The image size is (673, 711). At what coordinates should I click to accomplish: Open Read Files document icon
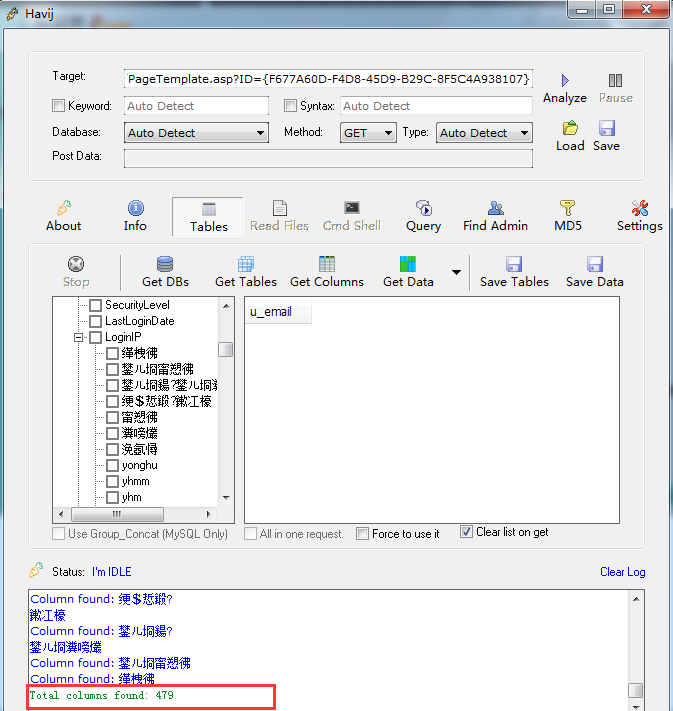[279, 208]
